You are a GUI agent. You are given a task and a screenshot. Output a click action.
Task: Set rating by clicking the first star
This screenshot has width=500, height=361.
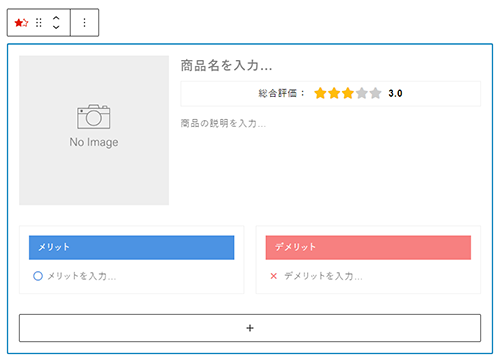point(320,93)
